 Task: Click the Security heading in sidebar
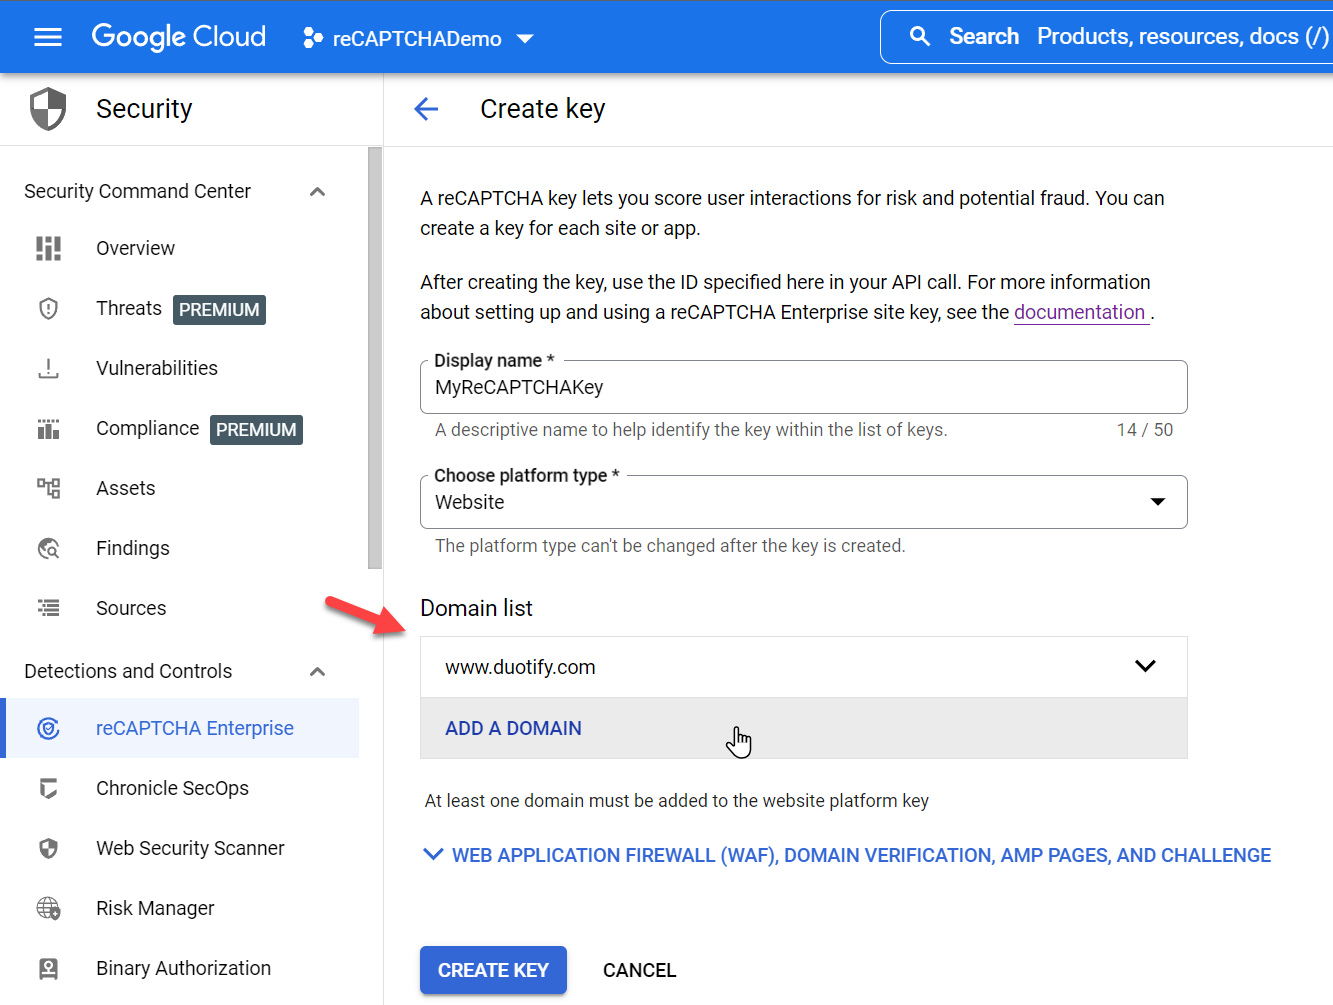pos(144,109)
